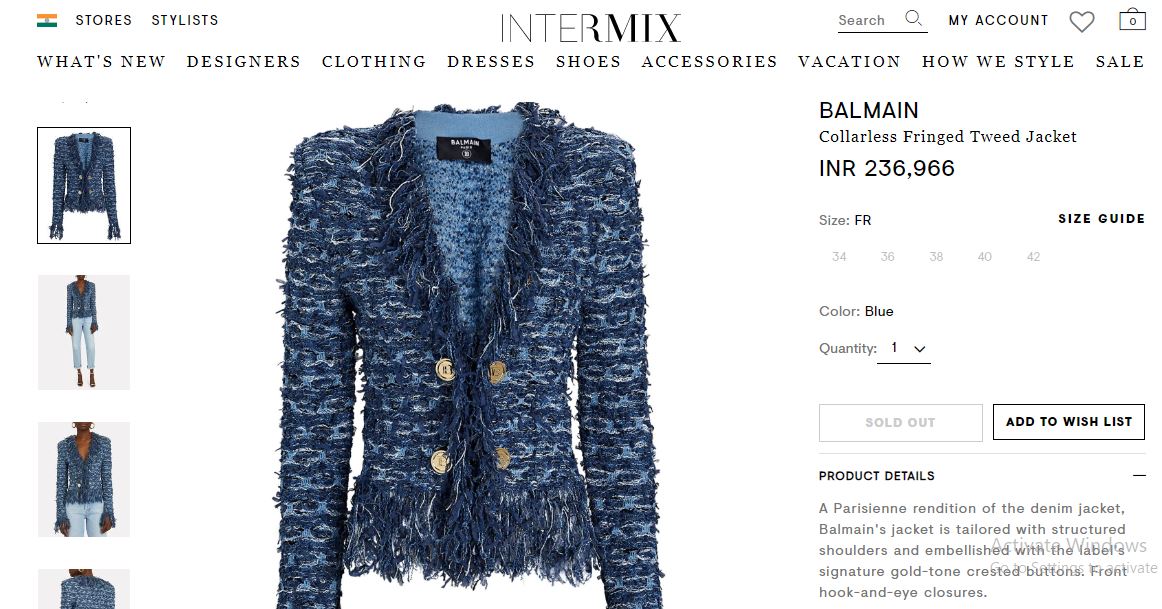Select size 34

coord(839,257)
